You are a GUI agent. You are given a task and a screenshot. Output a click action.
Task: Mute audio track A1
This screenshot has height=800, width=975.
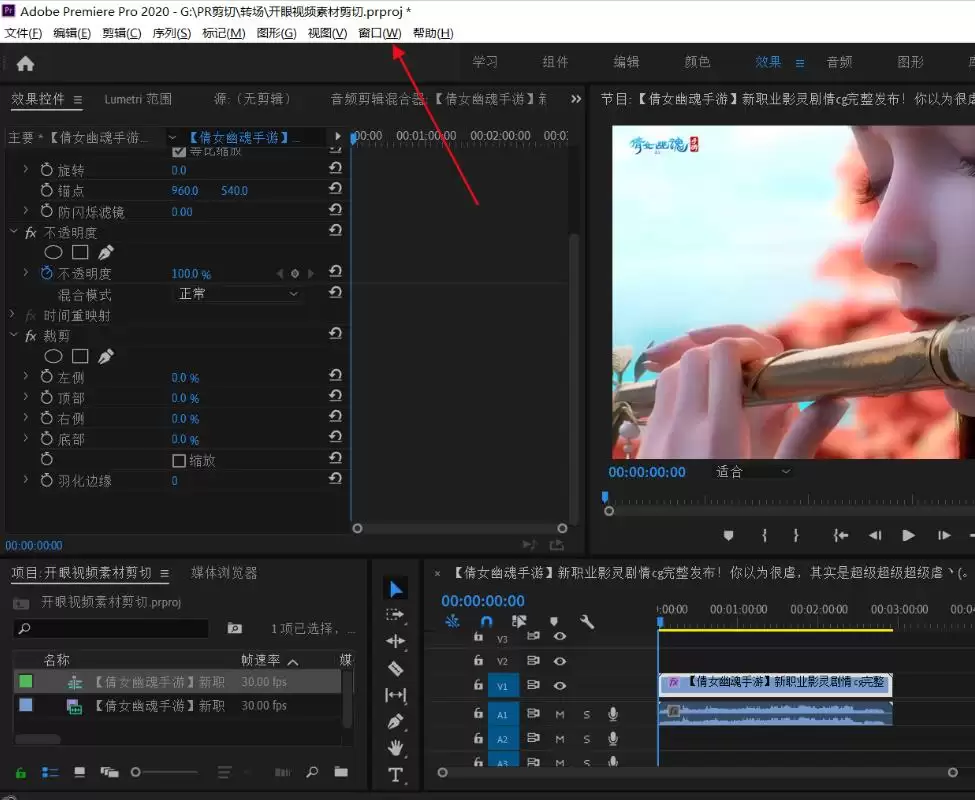(560, 715)
